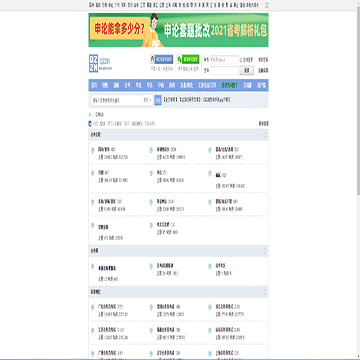Sign in with the green WeChat button
Viewport: 360px width, 360px height.
pos(188,59)
